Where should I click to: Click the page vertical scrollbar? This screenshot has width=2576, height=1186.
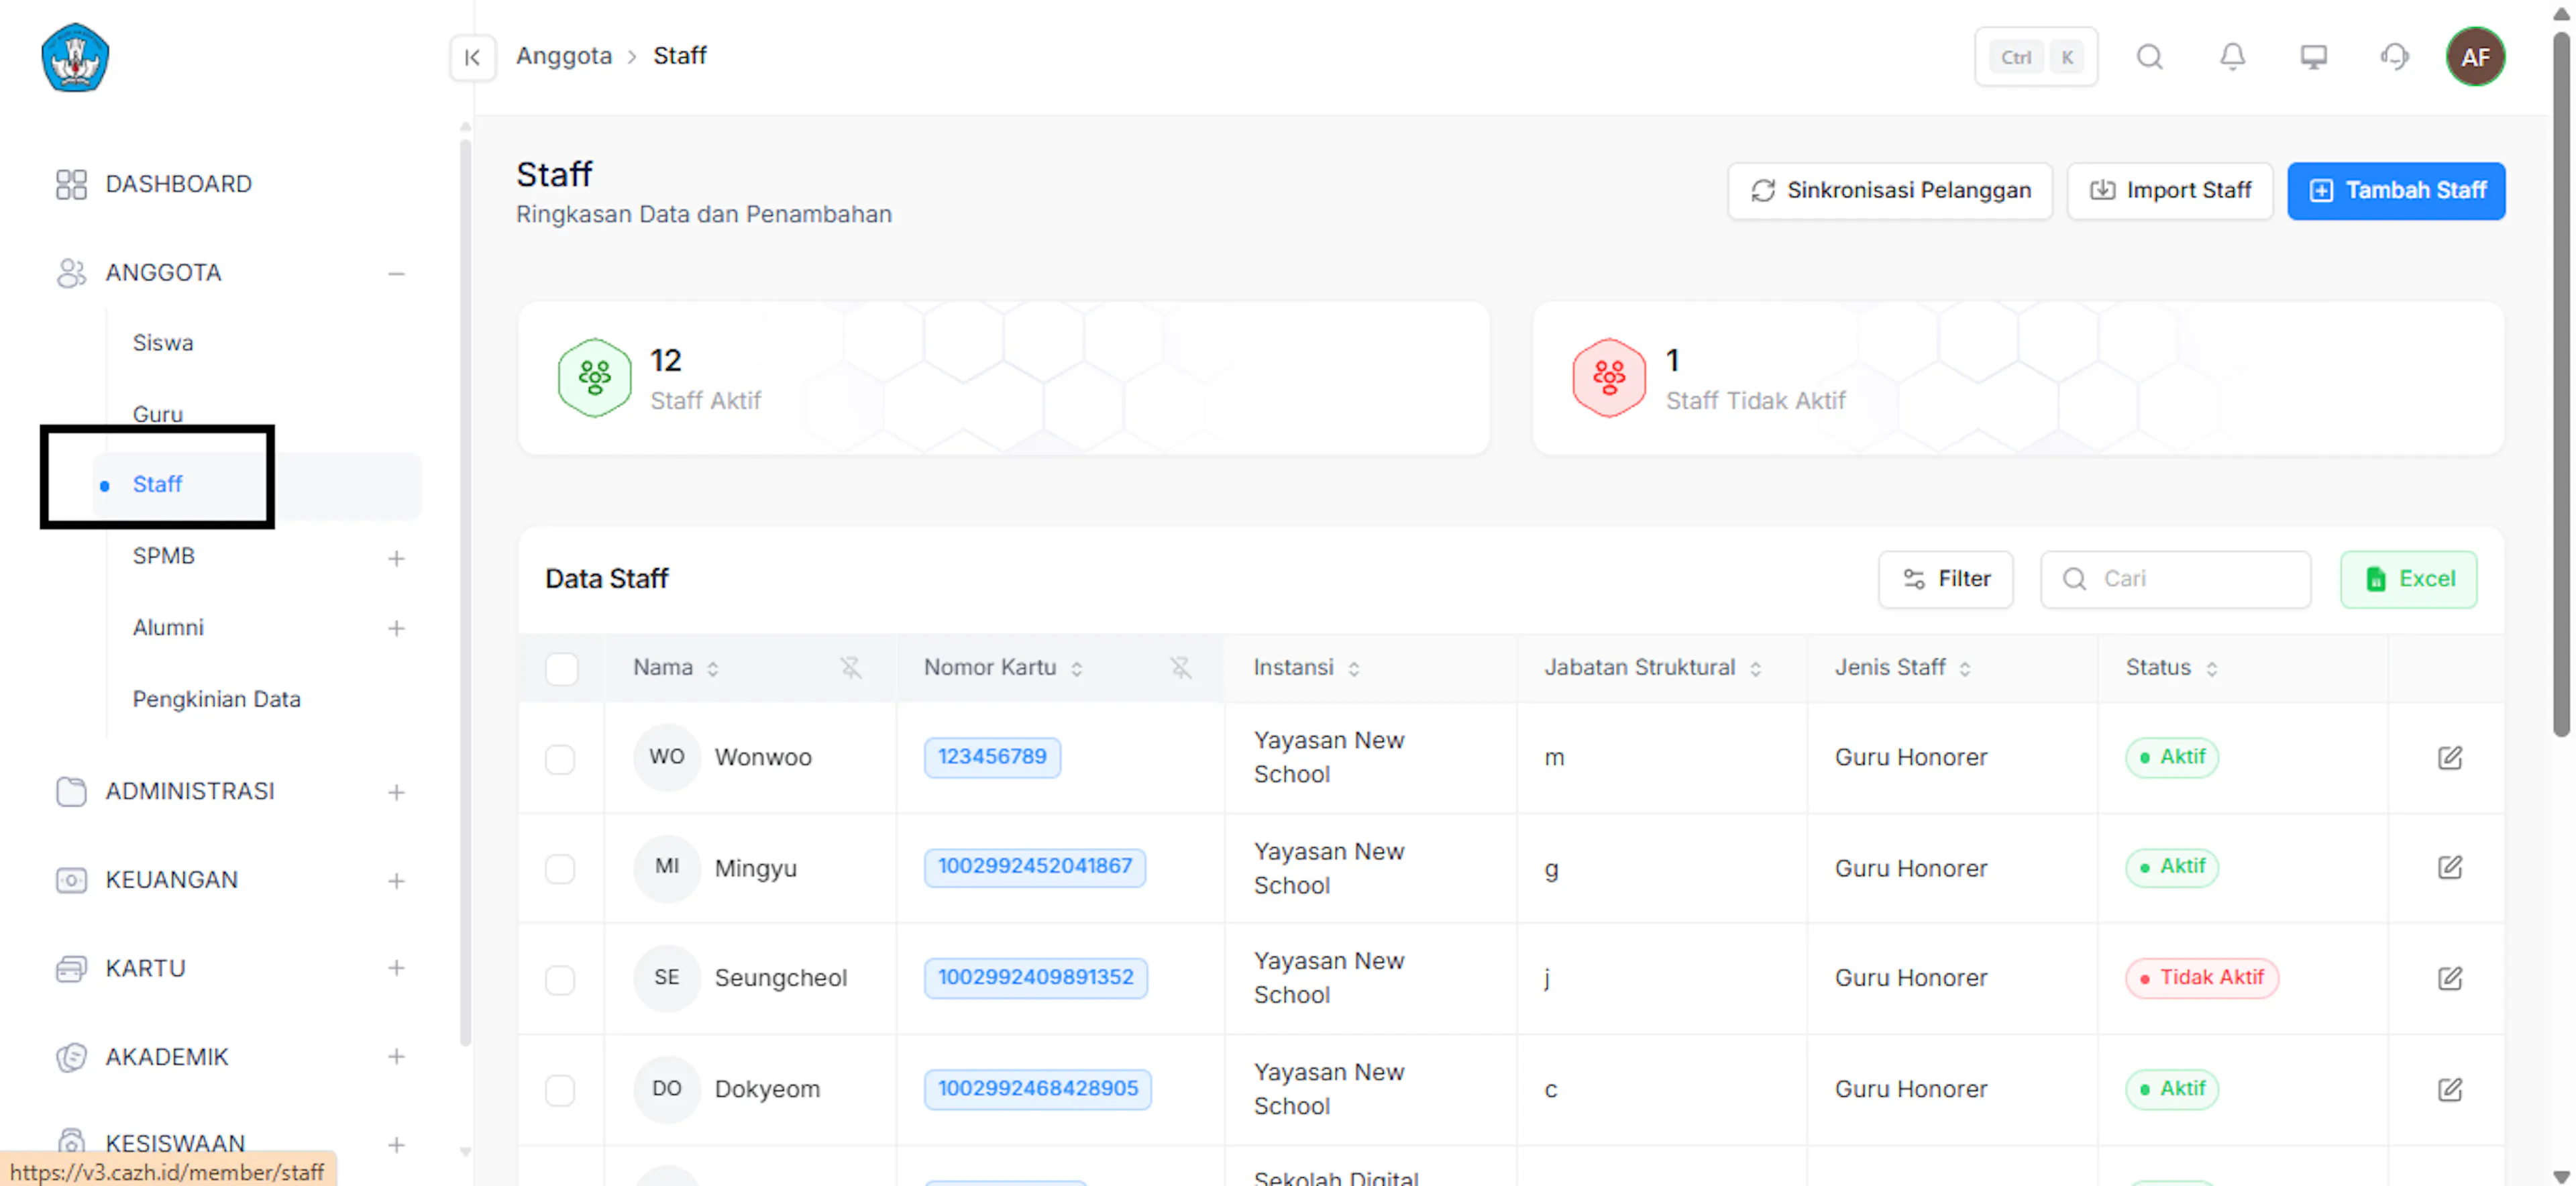point(2560,385)
